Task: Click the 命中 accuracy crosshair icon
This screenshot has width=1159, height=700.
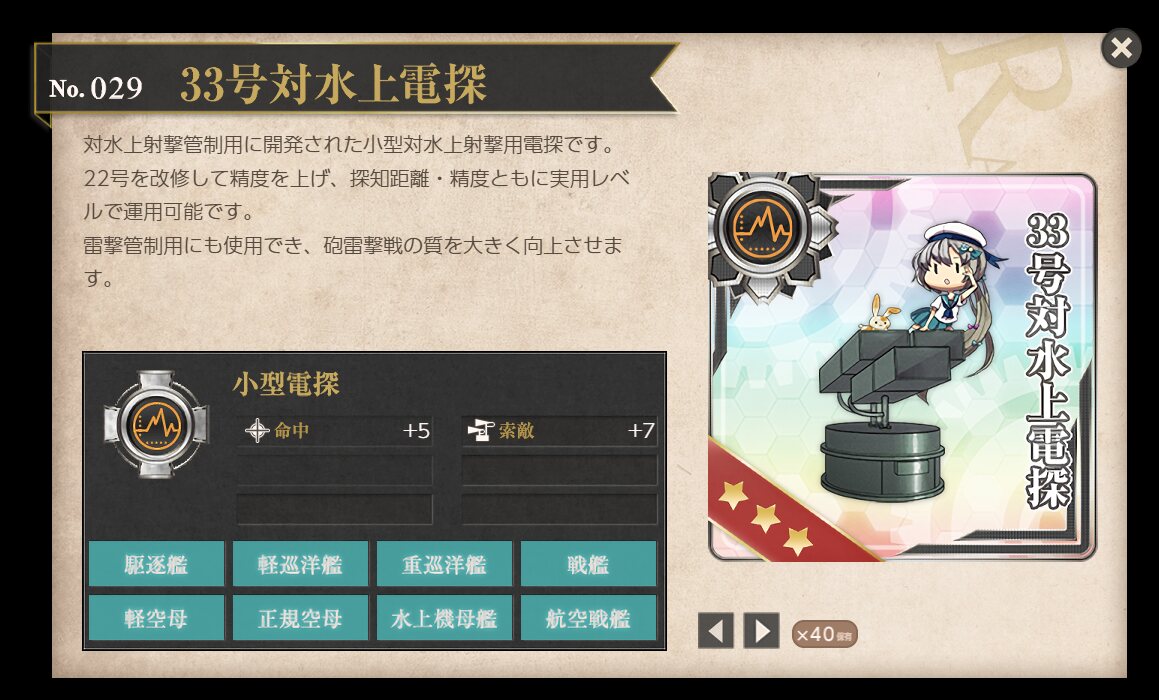Action: coord(256,430)
